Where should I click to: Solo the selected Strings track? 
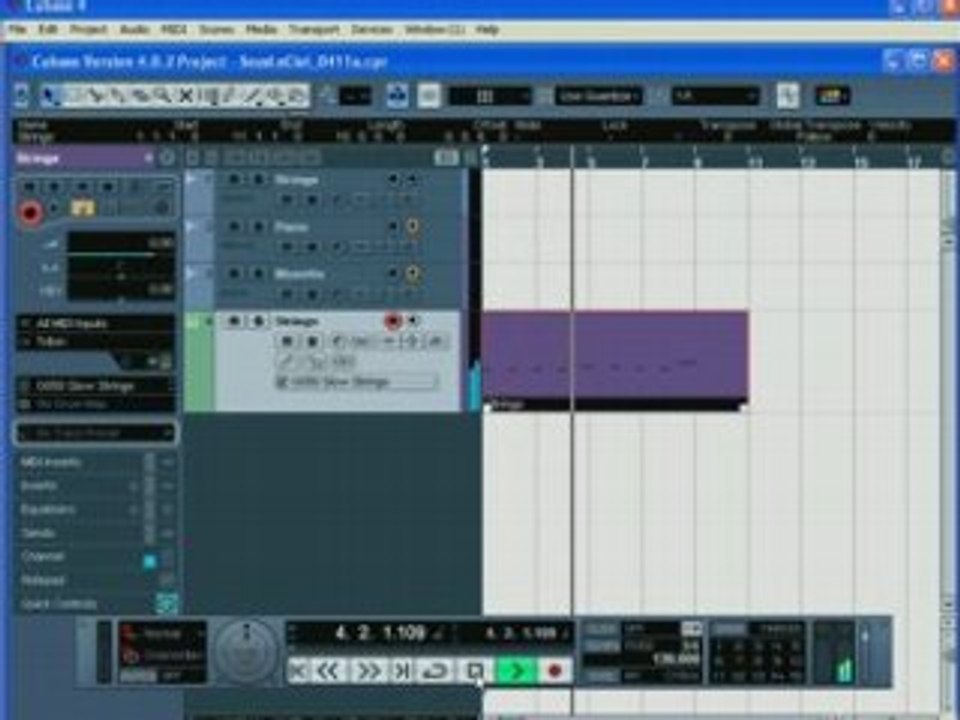tap(258, 321)
